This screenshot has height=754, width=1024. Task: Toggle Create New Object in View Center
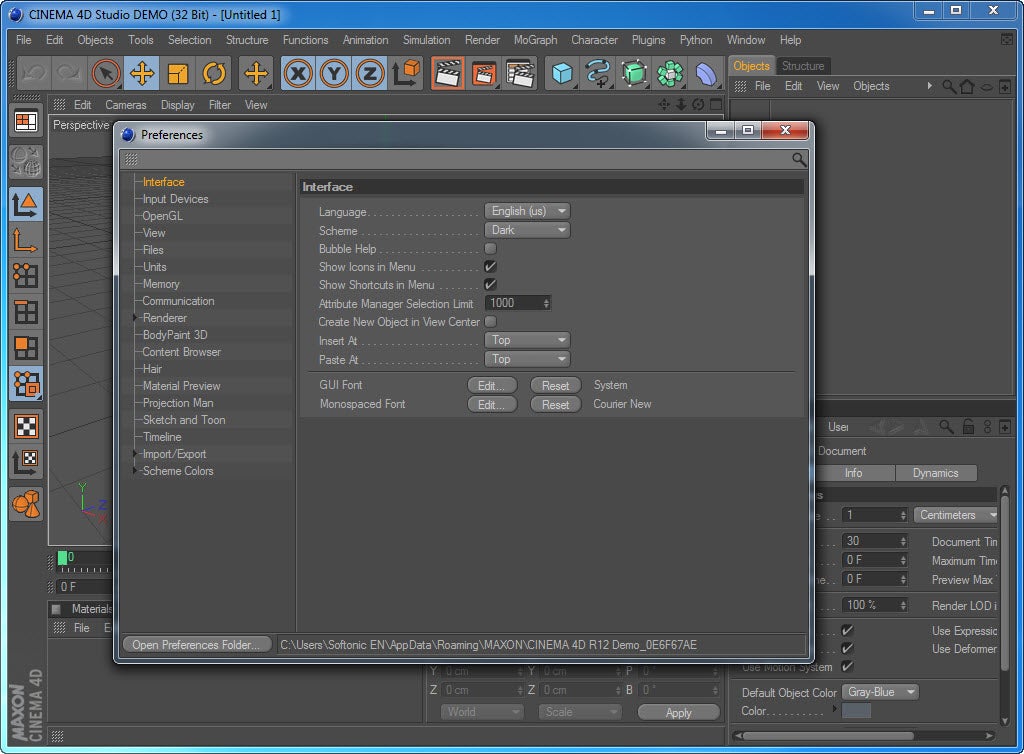point(490,322)
